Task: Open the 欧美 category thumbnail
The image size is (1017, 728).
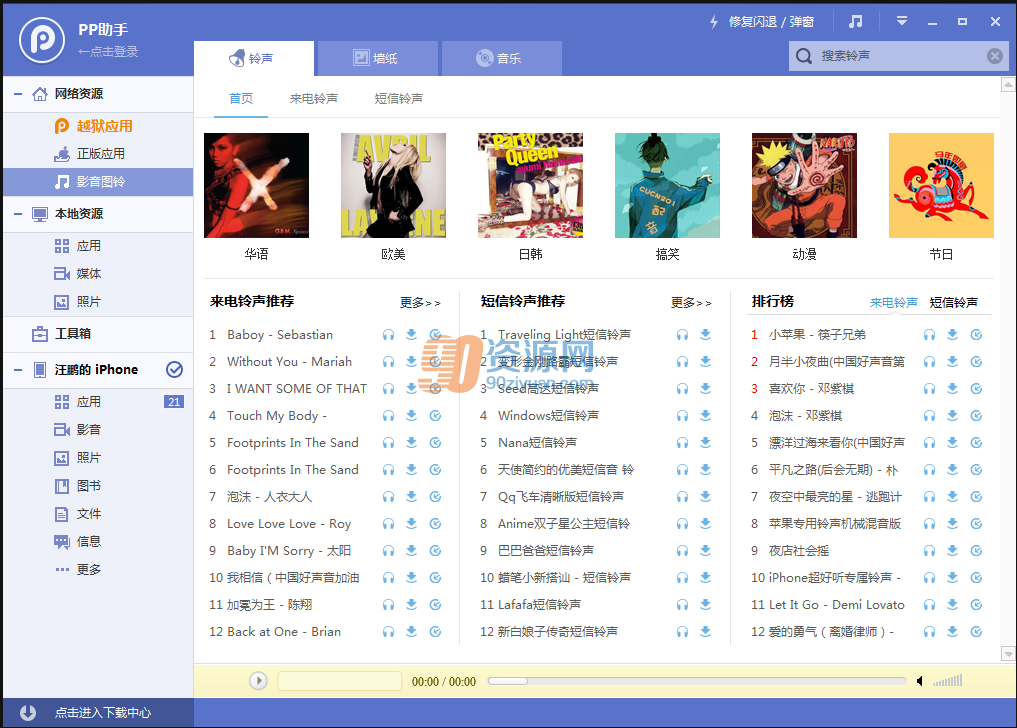Action: pos(393,186)
